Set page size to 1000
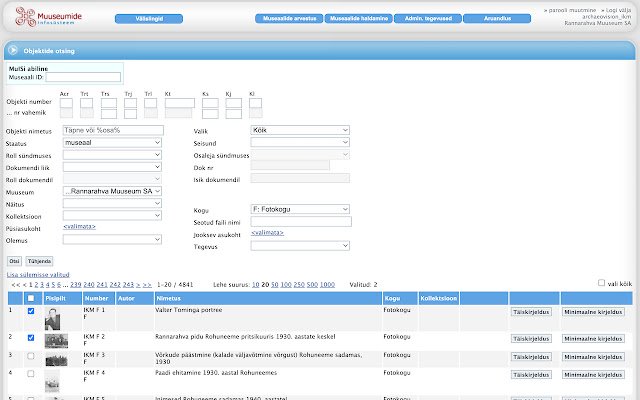The height and width of the screenshot is (400, 640). coord(327,285)
